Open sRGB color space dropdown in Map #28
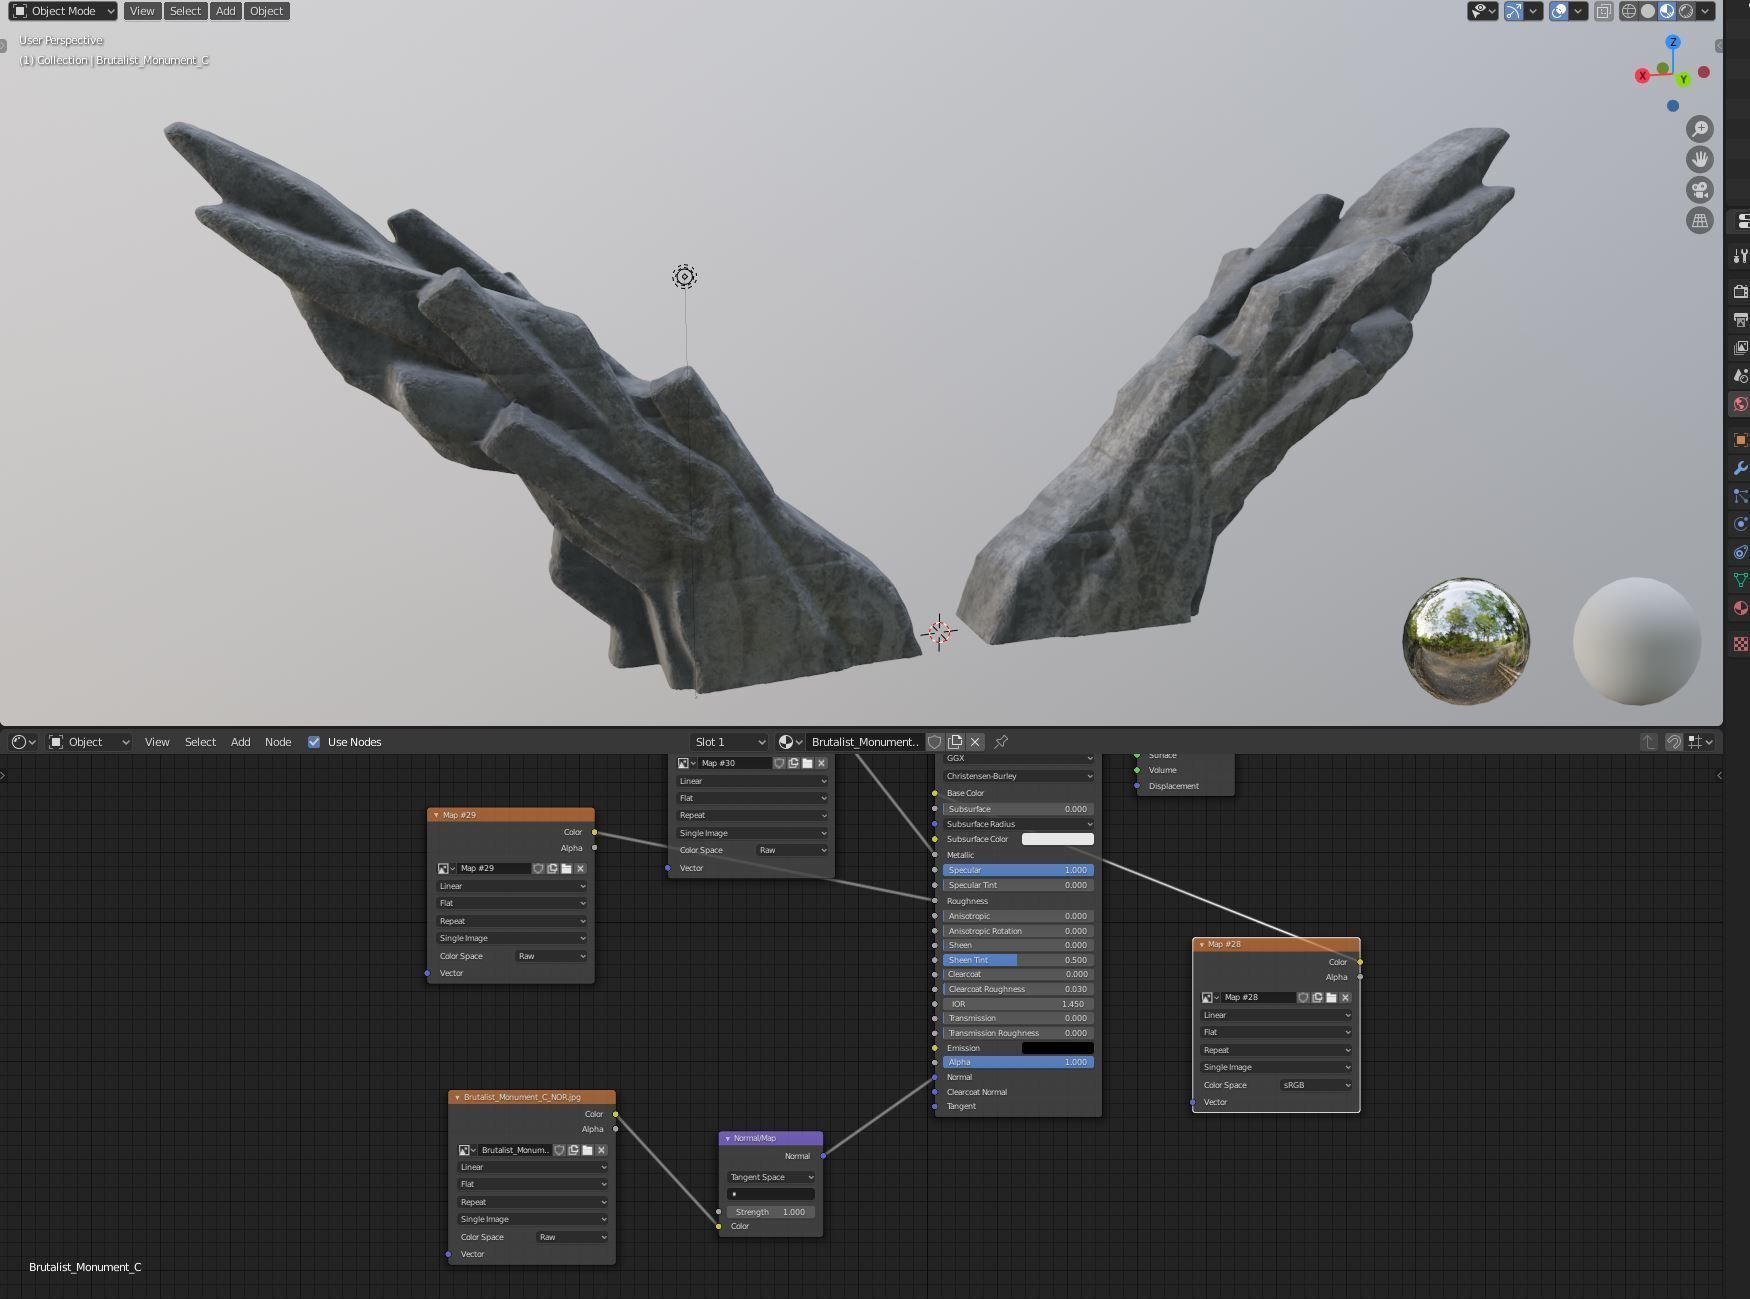The height and width of the screenshot is (1299, 1750). click(1316, 1085)
